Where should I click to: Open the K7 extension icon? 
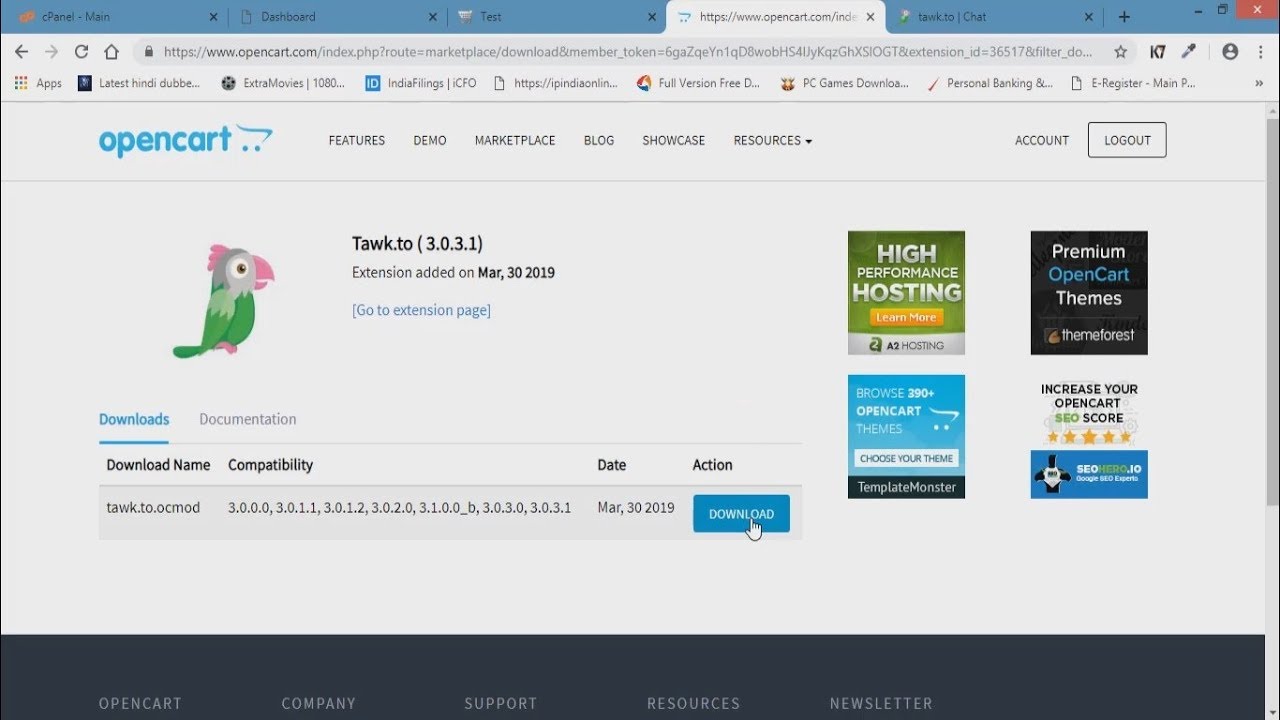pyautogui.click(x=1157, y=52)
